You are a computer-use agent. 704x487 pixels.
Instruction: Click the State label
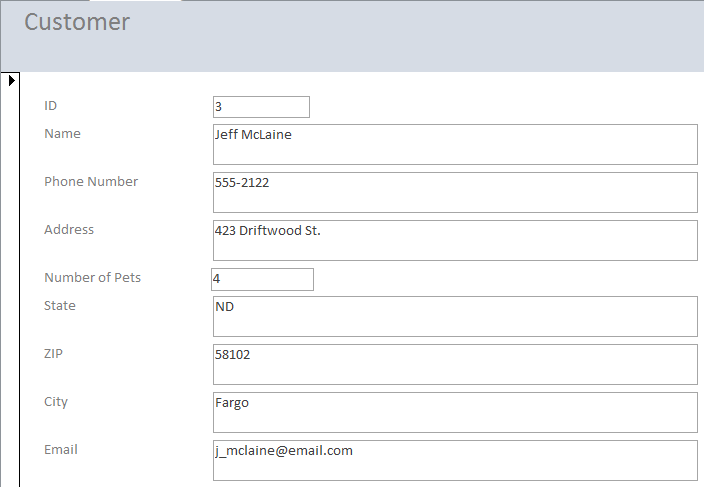[60, 306]
